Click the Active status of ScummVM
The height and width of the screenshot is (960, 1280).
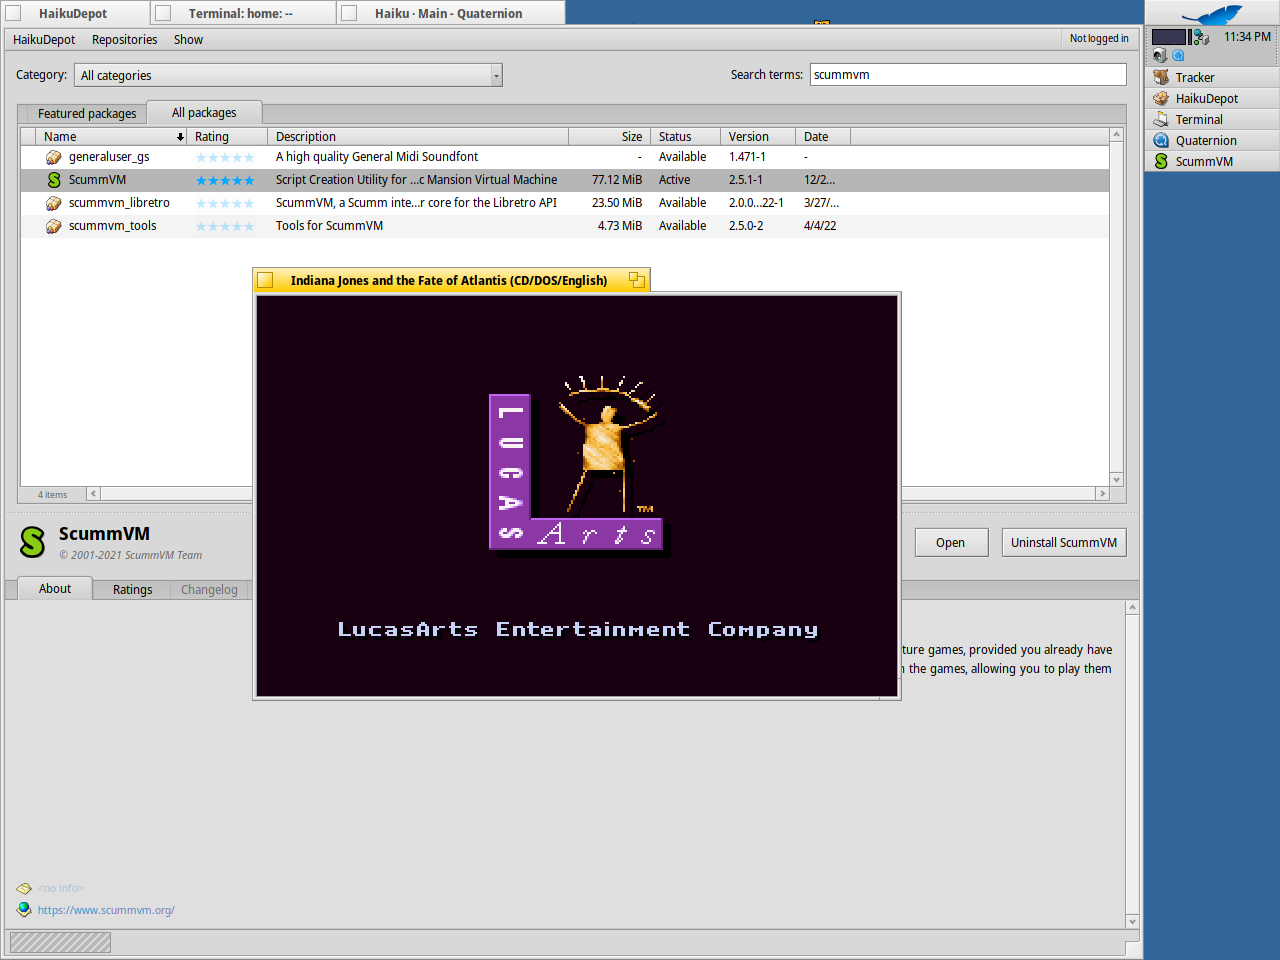click(674, 180)
